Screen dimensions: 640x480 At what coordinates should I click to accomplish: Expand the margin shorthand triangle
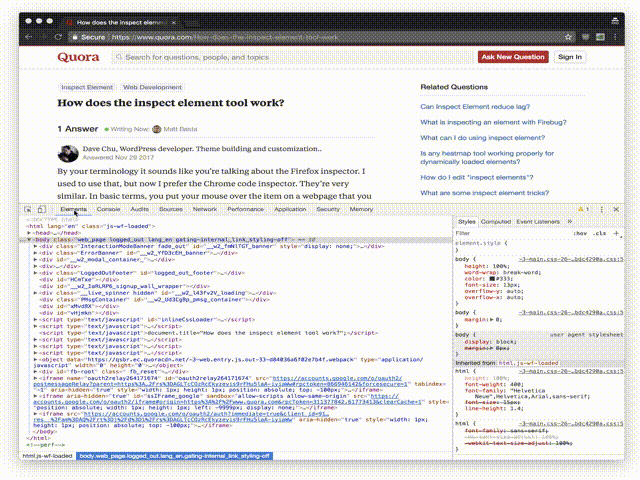pyautogui.click(x=492, y=320)
